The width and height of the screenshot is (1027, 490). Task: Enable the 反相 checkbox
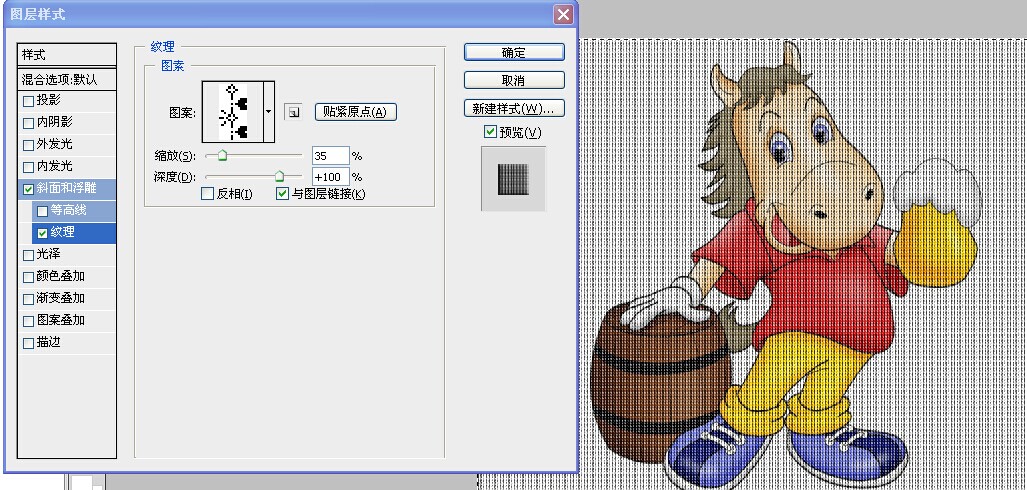coord(208,194)
